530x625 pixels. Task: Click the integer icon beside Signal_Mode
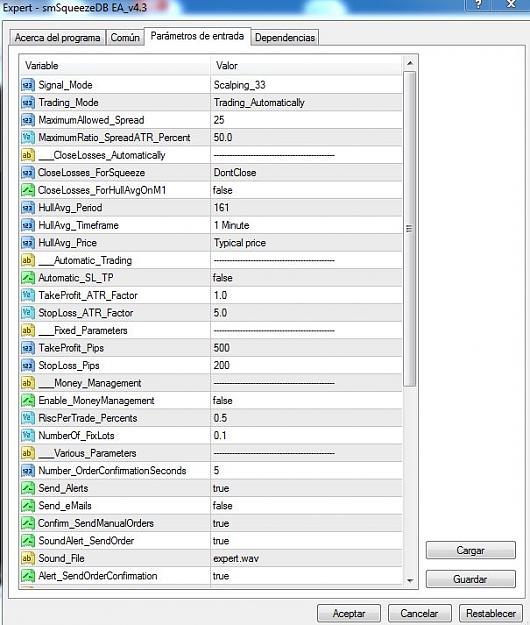(28, 85)
